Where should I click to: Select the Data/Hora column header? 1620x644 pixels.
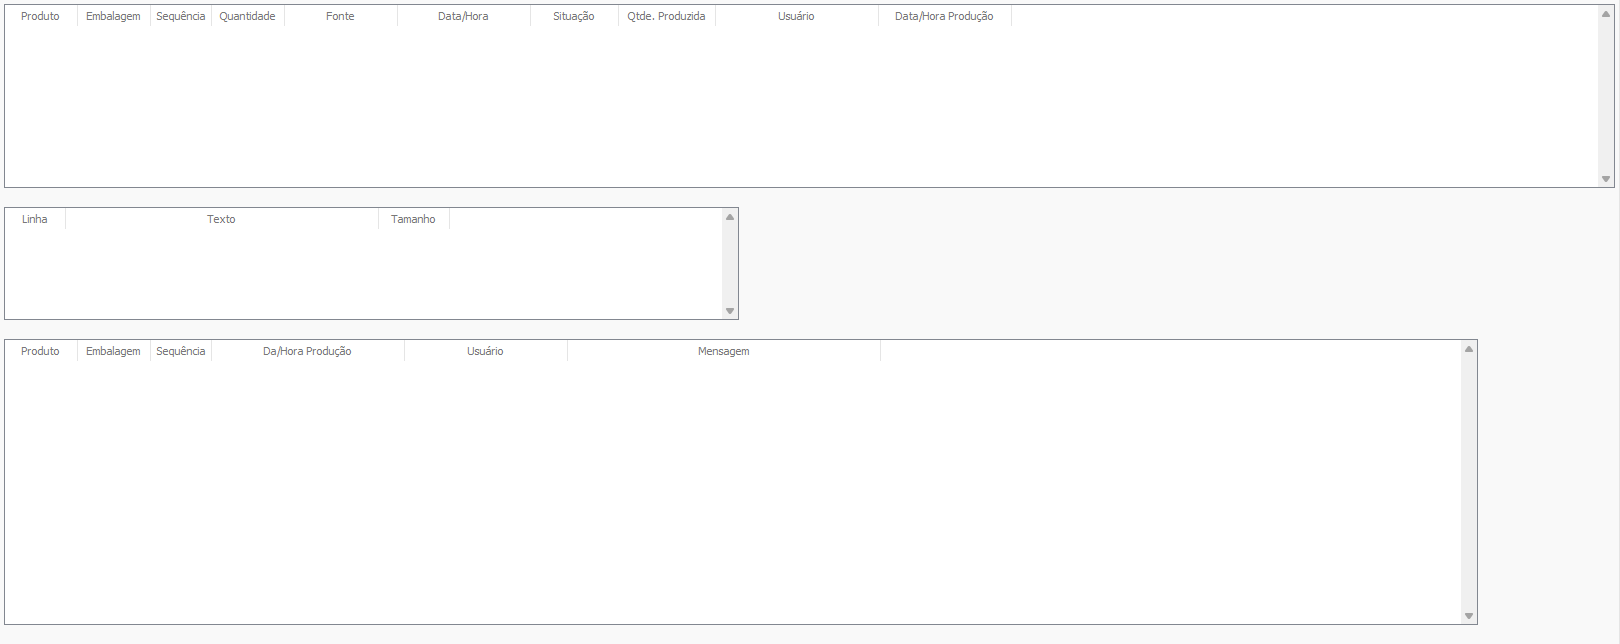[x=463, y=16]
